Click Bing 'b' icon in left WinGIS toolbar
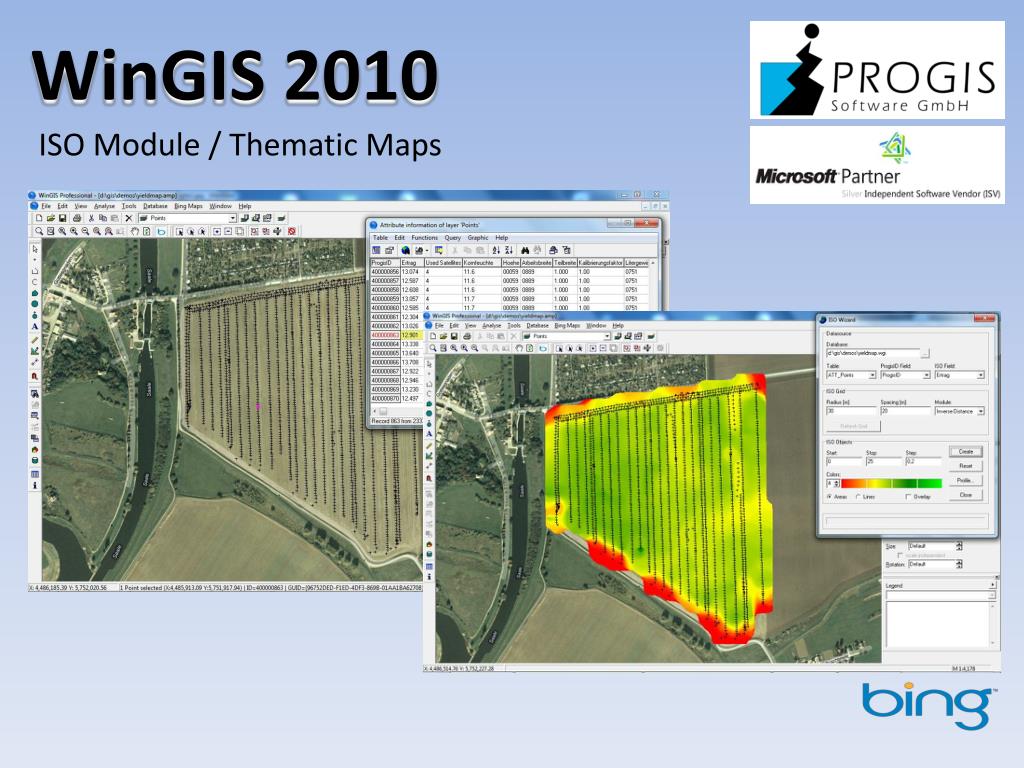1024x768 pixels. point(161,231)
